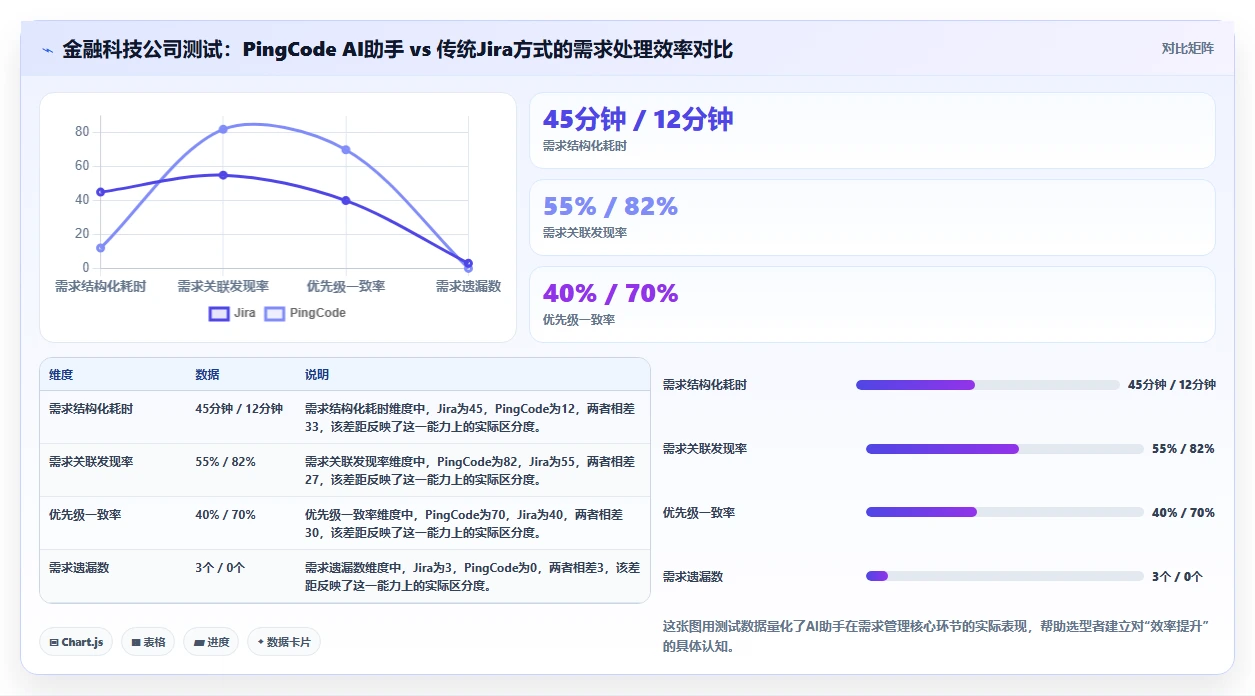Viewport: 1255px width, 696px height.
Task: Click the 需求遗漏数 label left of its progress bar
Action: pos(693,577)
